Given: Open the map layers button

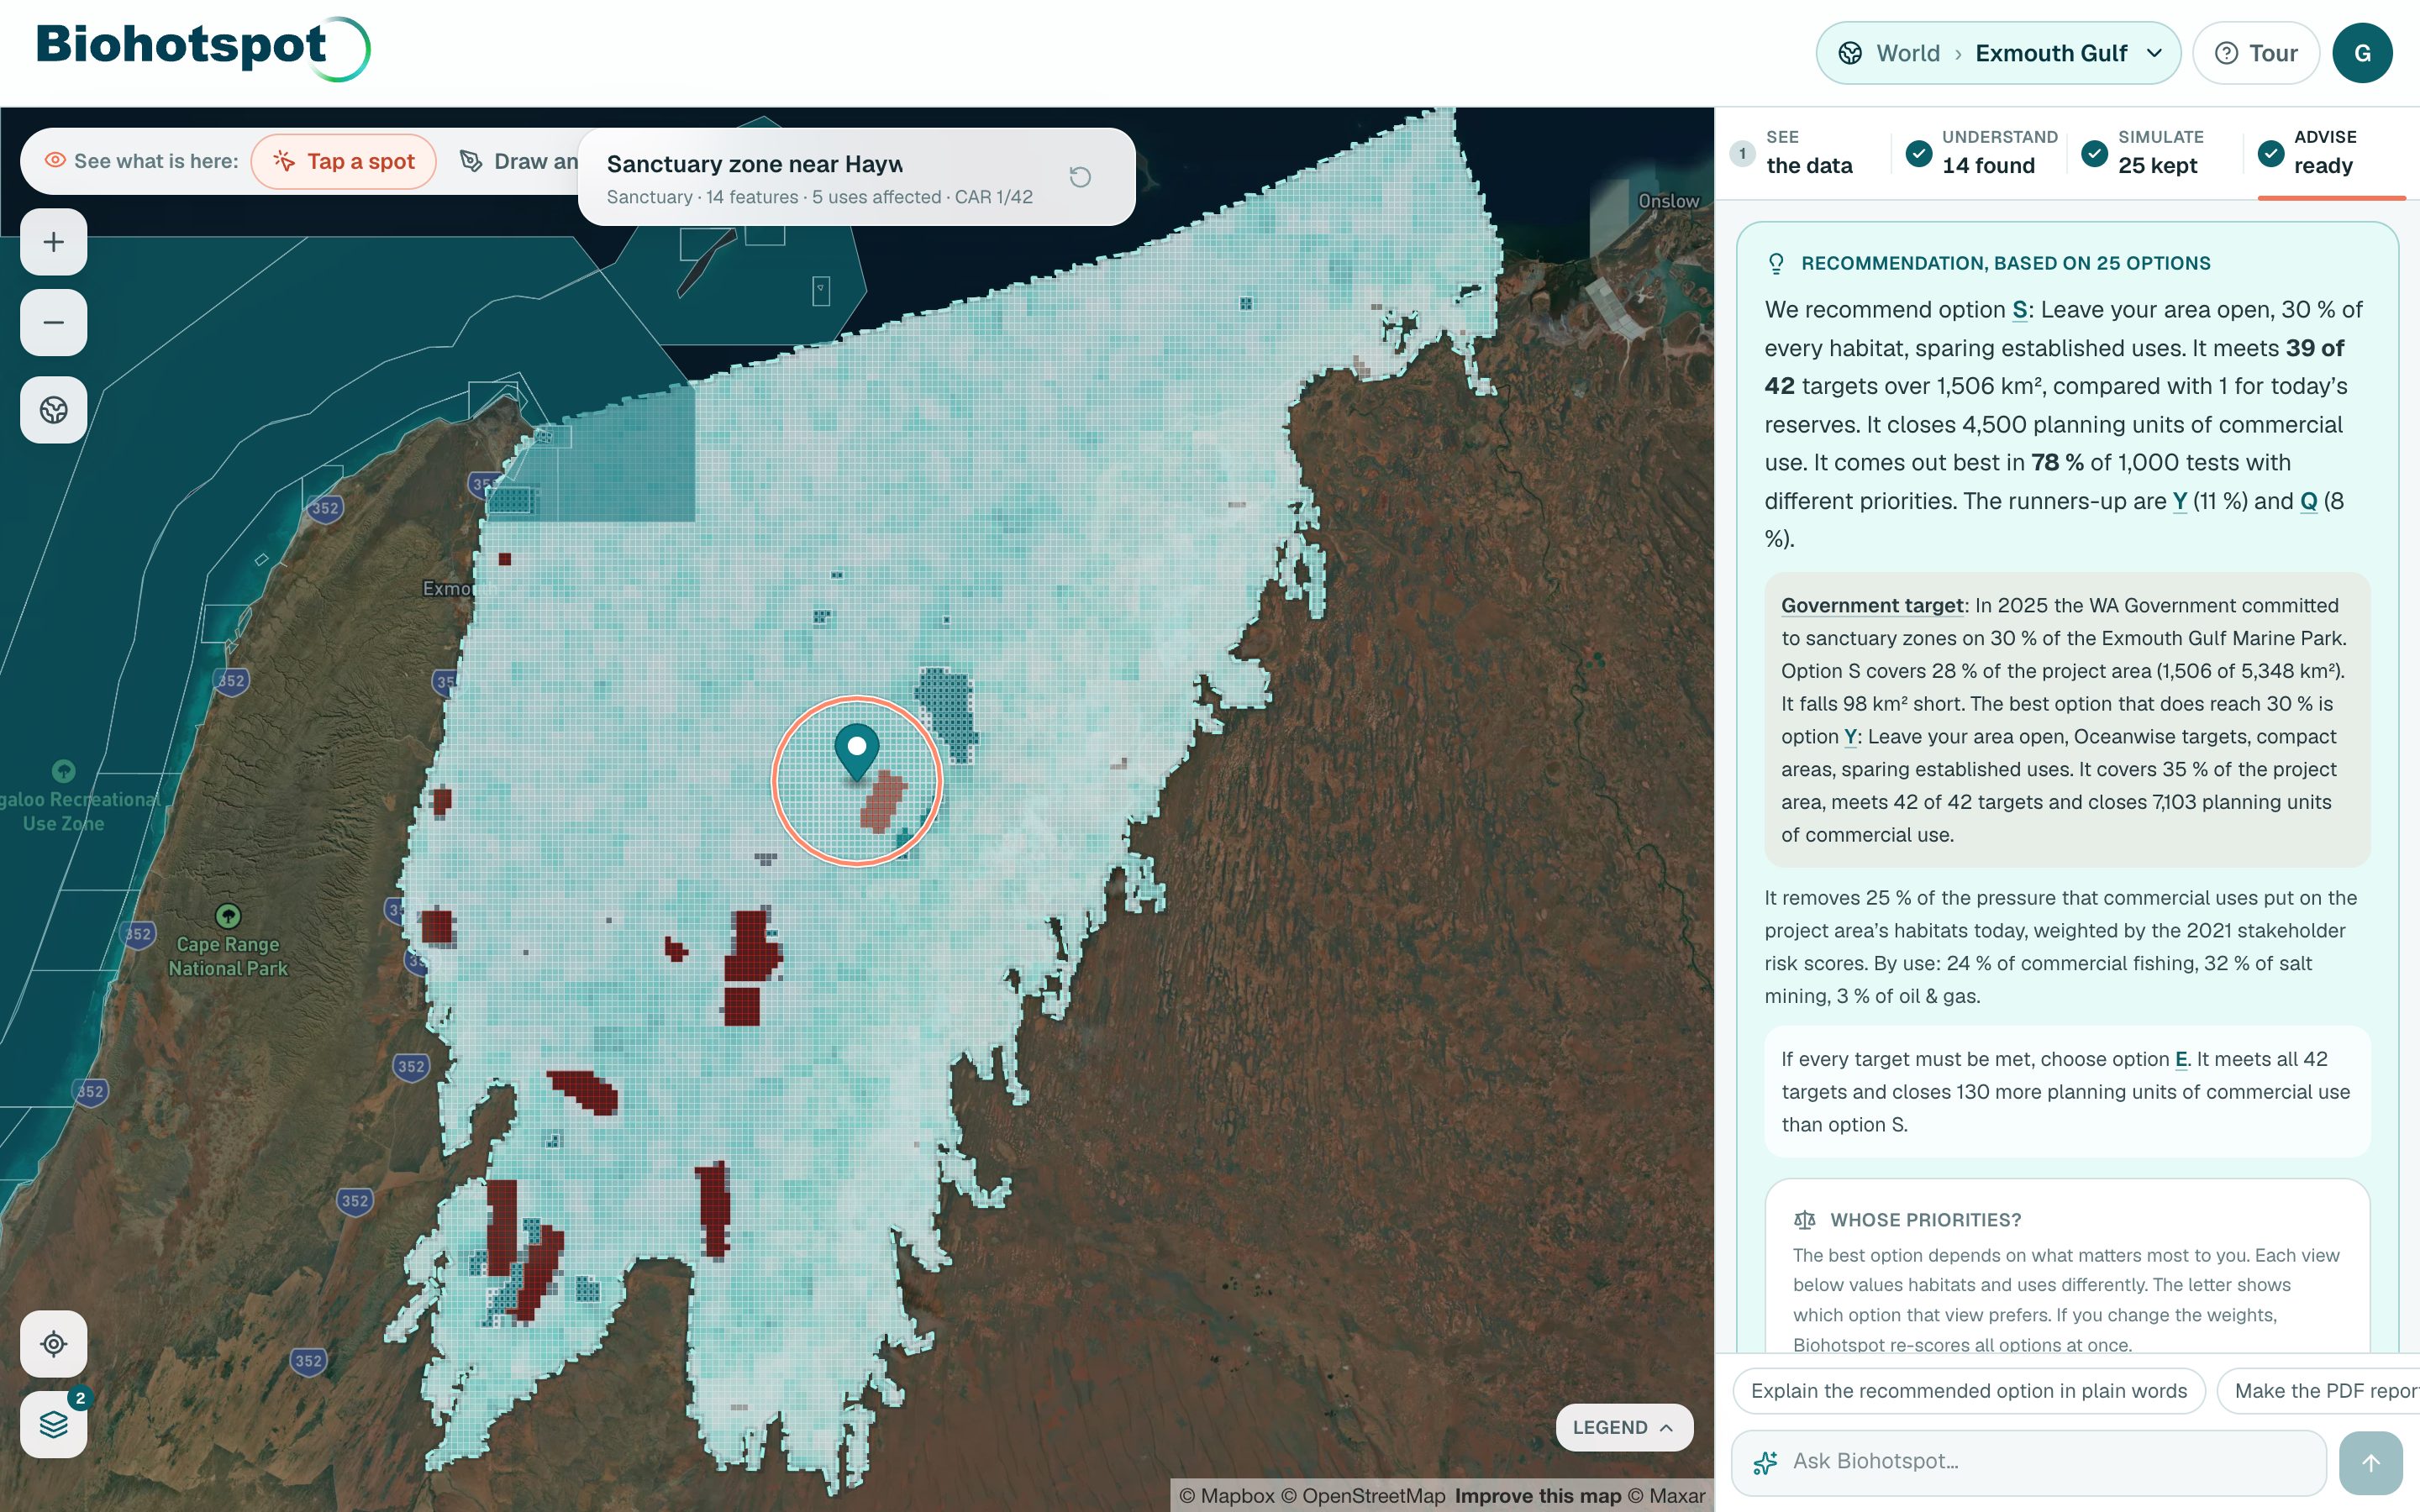Looking at the screenshot, I should tap(54, 1424).
